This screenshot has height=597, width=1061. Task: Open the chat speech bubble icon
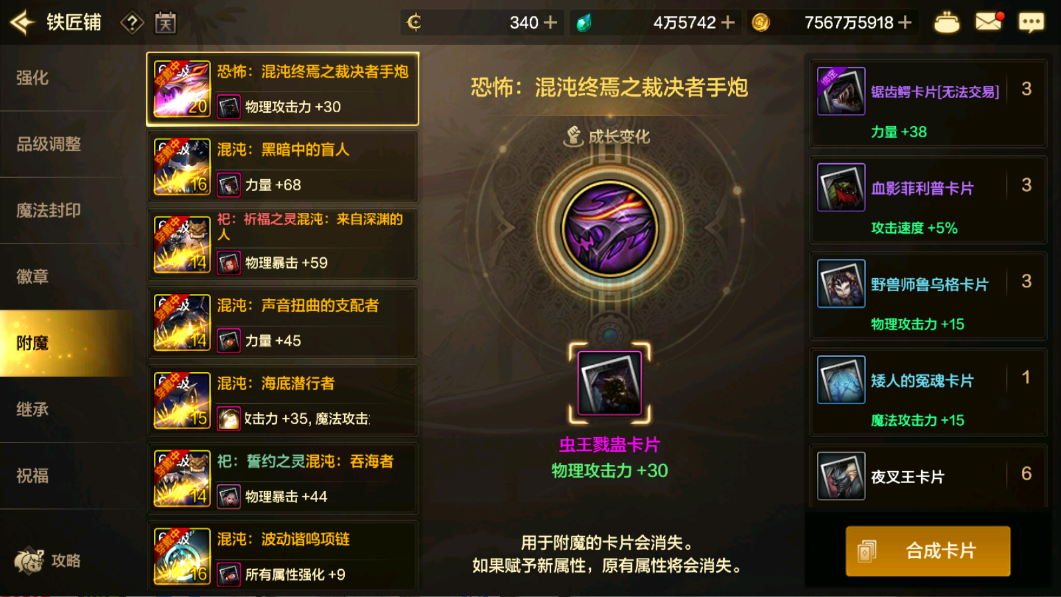(1031, 23)
